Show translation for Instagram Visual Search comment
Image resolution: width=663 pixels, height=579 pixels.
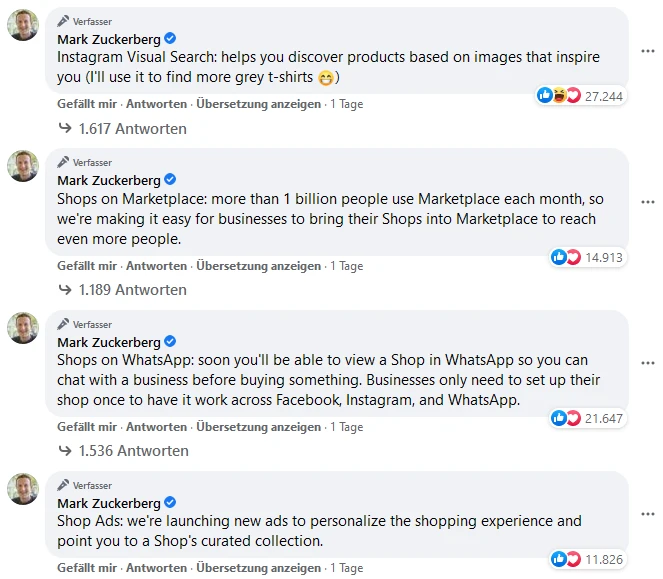tap(258, 104)
